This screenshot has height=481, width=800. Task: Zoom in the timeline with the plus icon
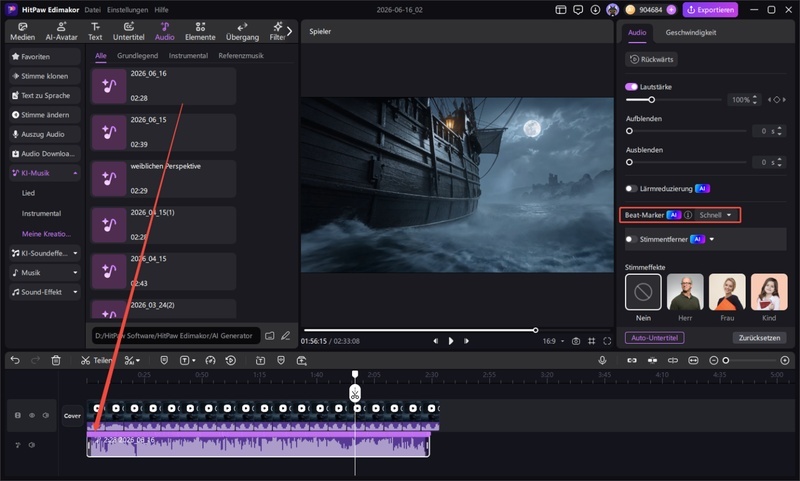pos(785,360)
